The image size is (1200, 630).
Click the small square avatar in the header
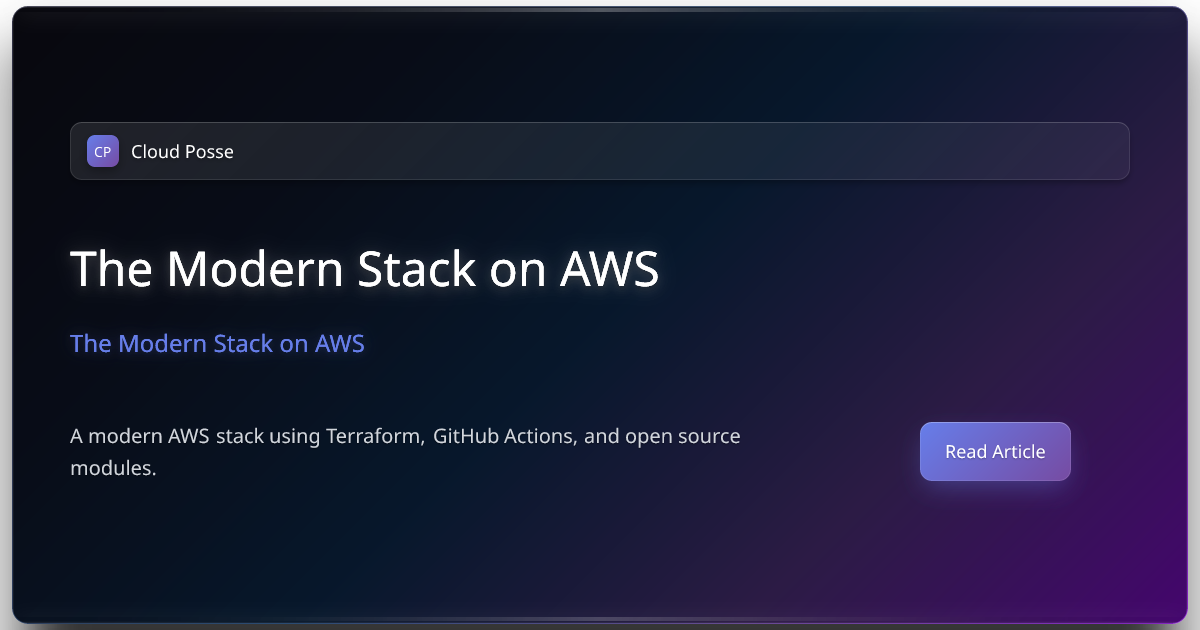tap(103, 151)
